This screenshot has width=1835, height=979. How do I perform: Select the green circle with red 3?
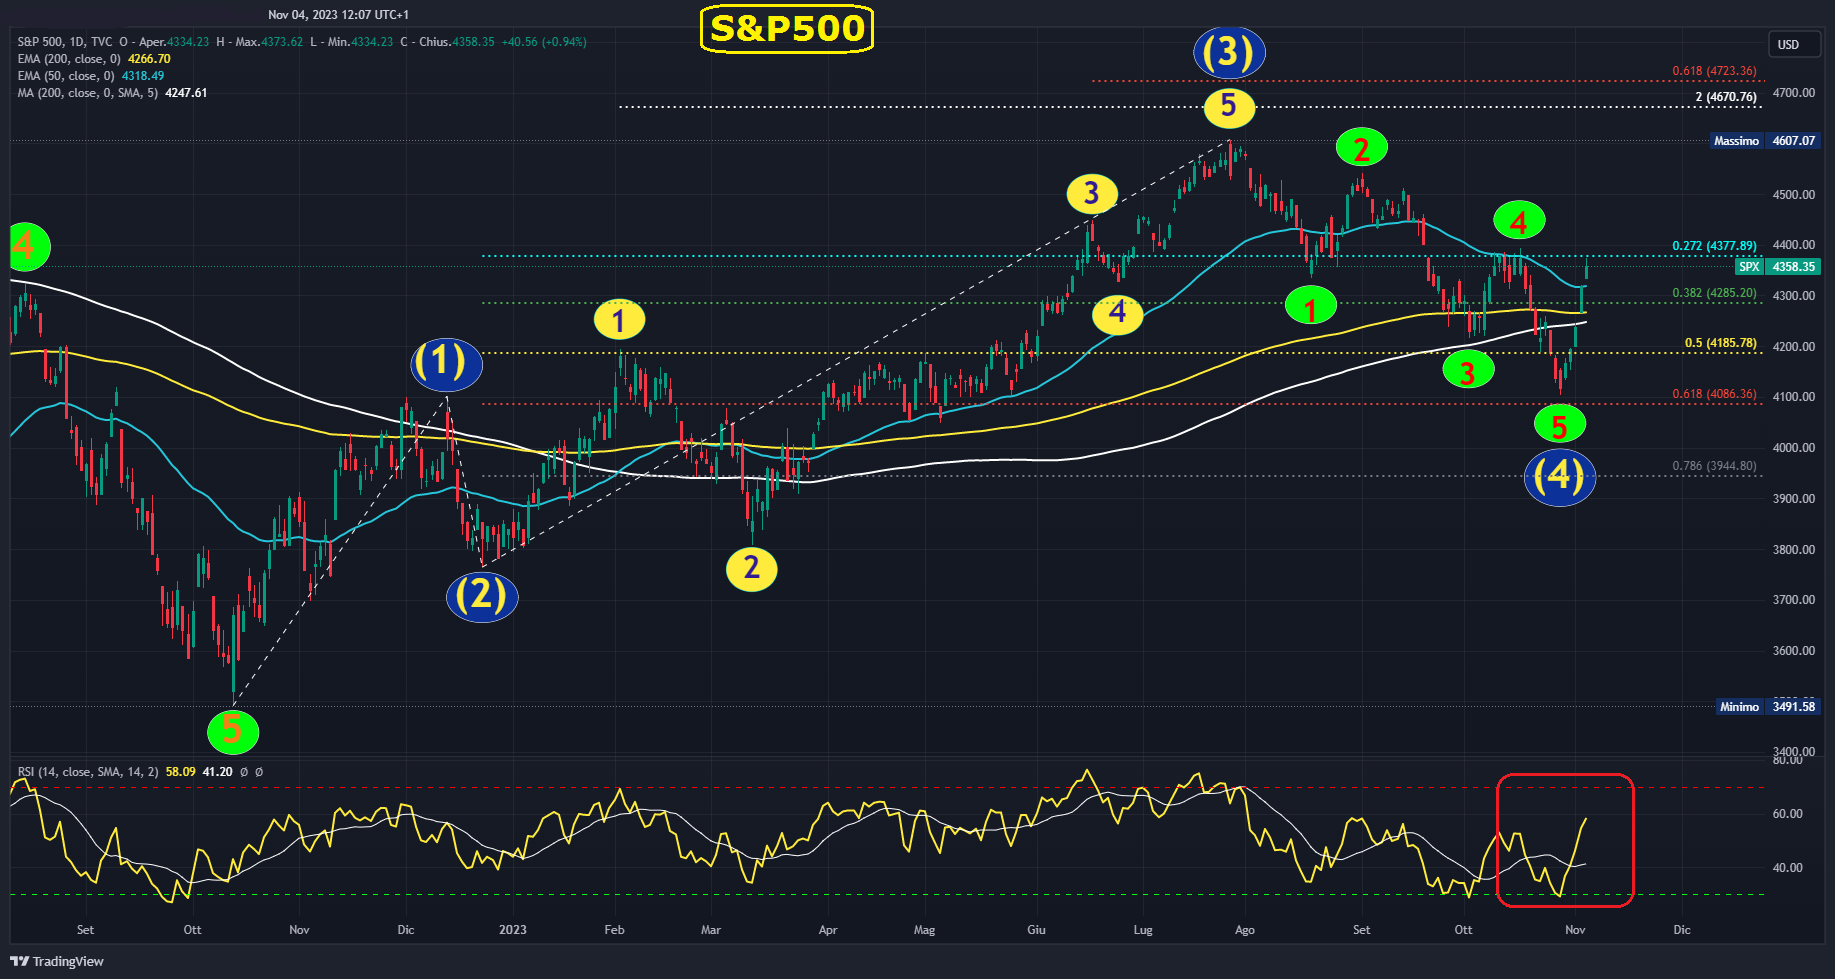(1468, 371)
